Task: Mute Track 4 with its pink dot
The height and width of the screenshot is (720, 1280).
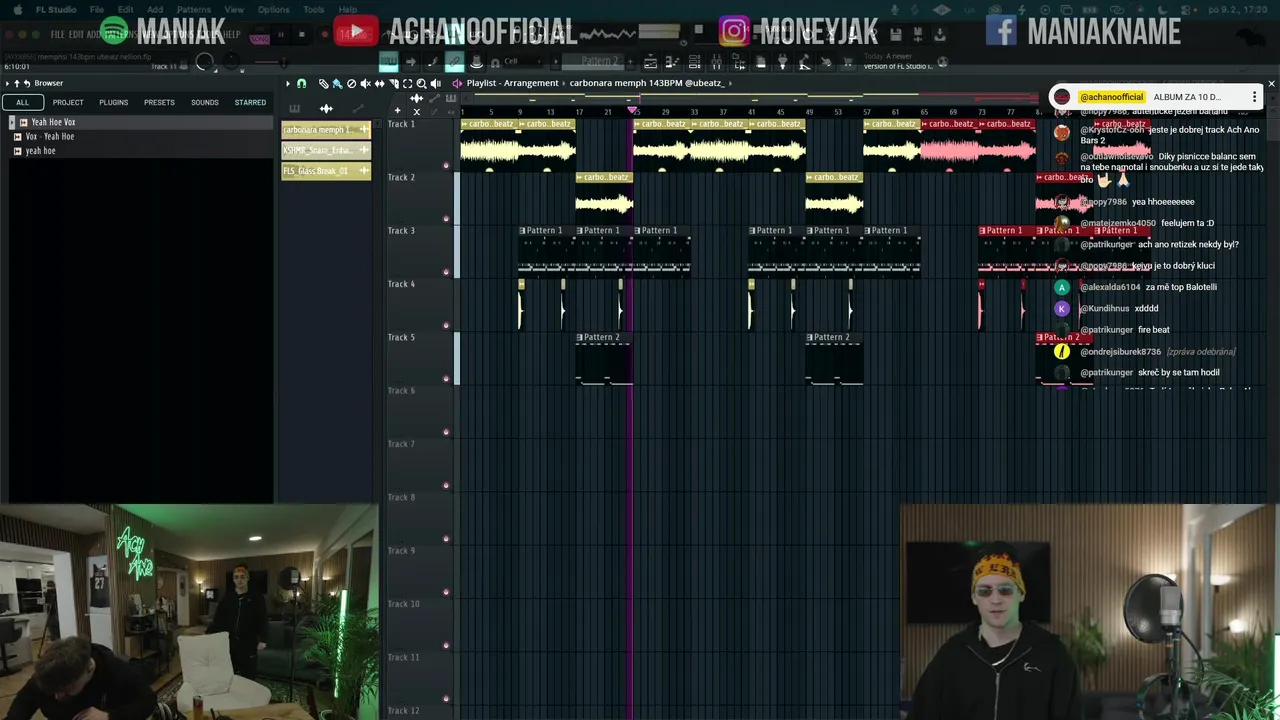Action: (x=446, y=325)
